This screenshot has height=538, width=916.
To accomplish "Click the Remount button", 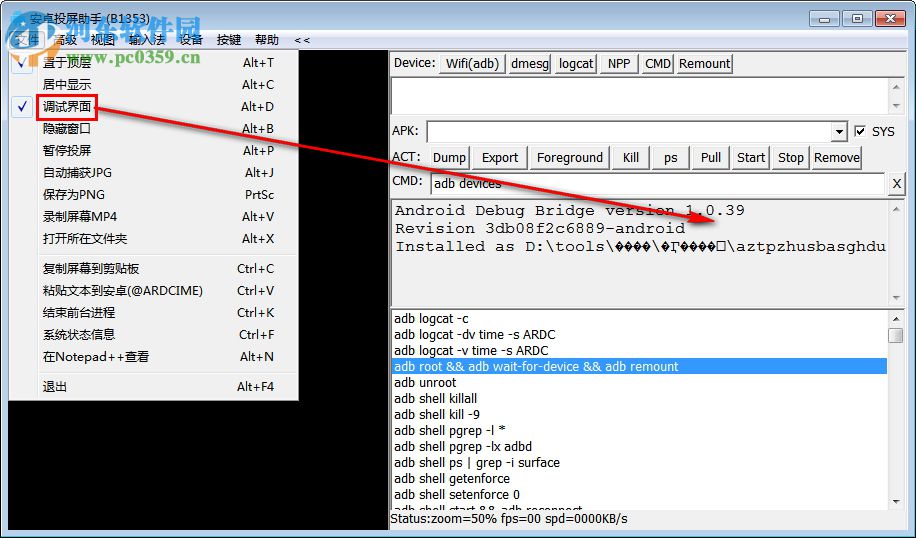I will pyautogui.click(x=705, y=64).
